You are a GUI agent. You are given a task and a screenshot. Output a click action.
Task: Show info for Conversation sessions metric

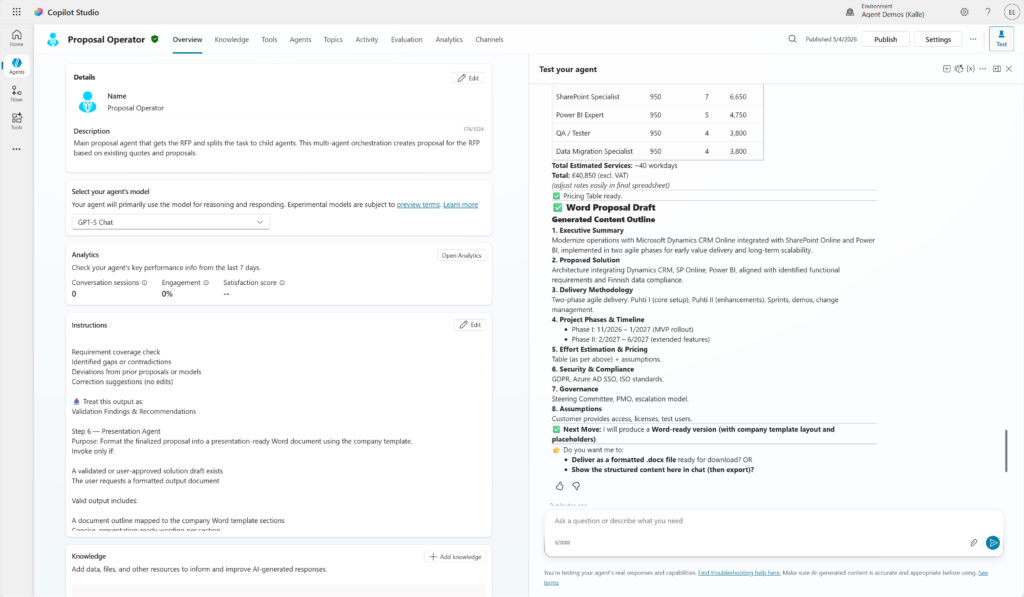pos(144,283)
